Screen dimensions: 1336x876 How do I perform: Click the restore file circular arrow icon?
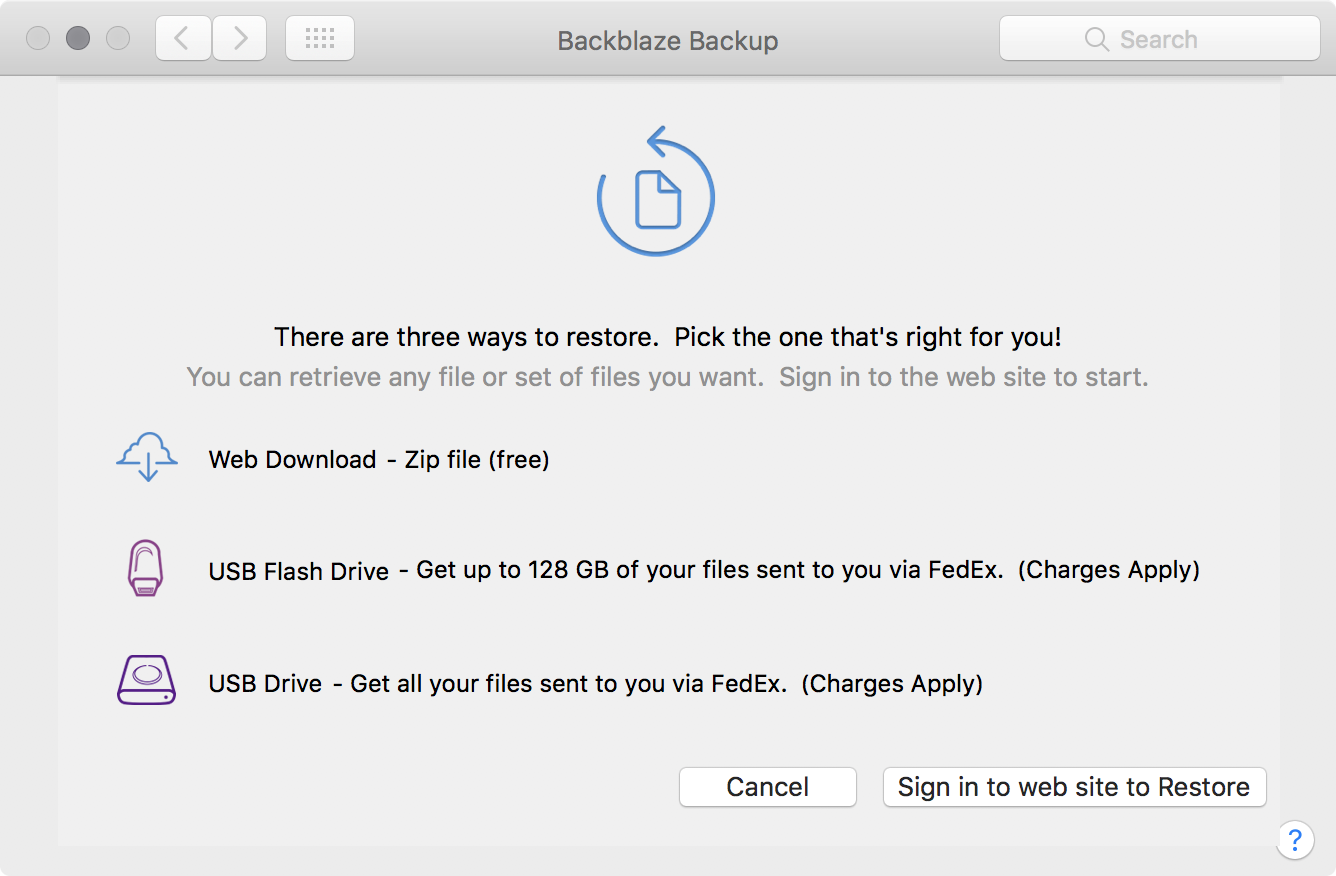656,190
